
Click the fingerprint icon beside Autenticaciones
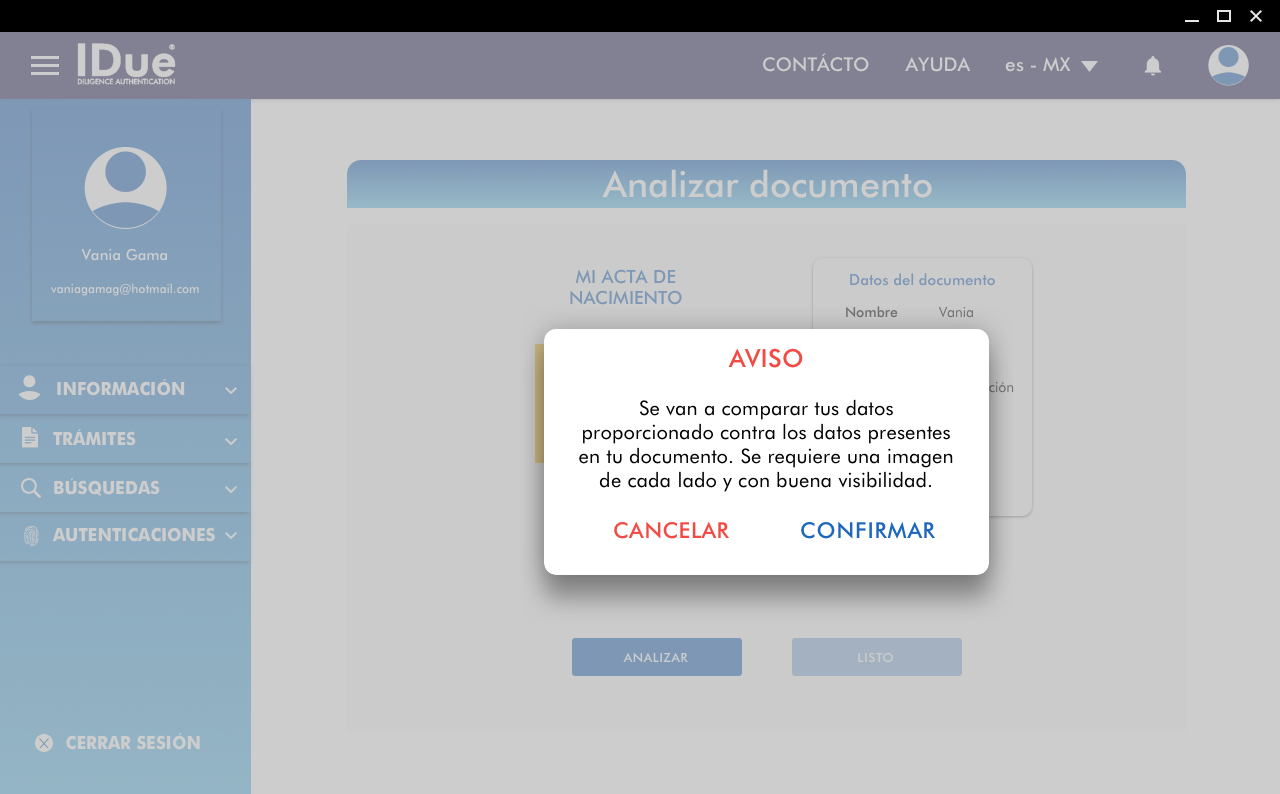point(30,535)
